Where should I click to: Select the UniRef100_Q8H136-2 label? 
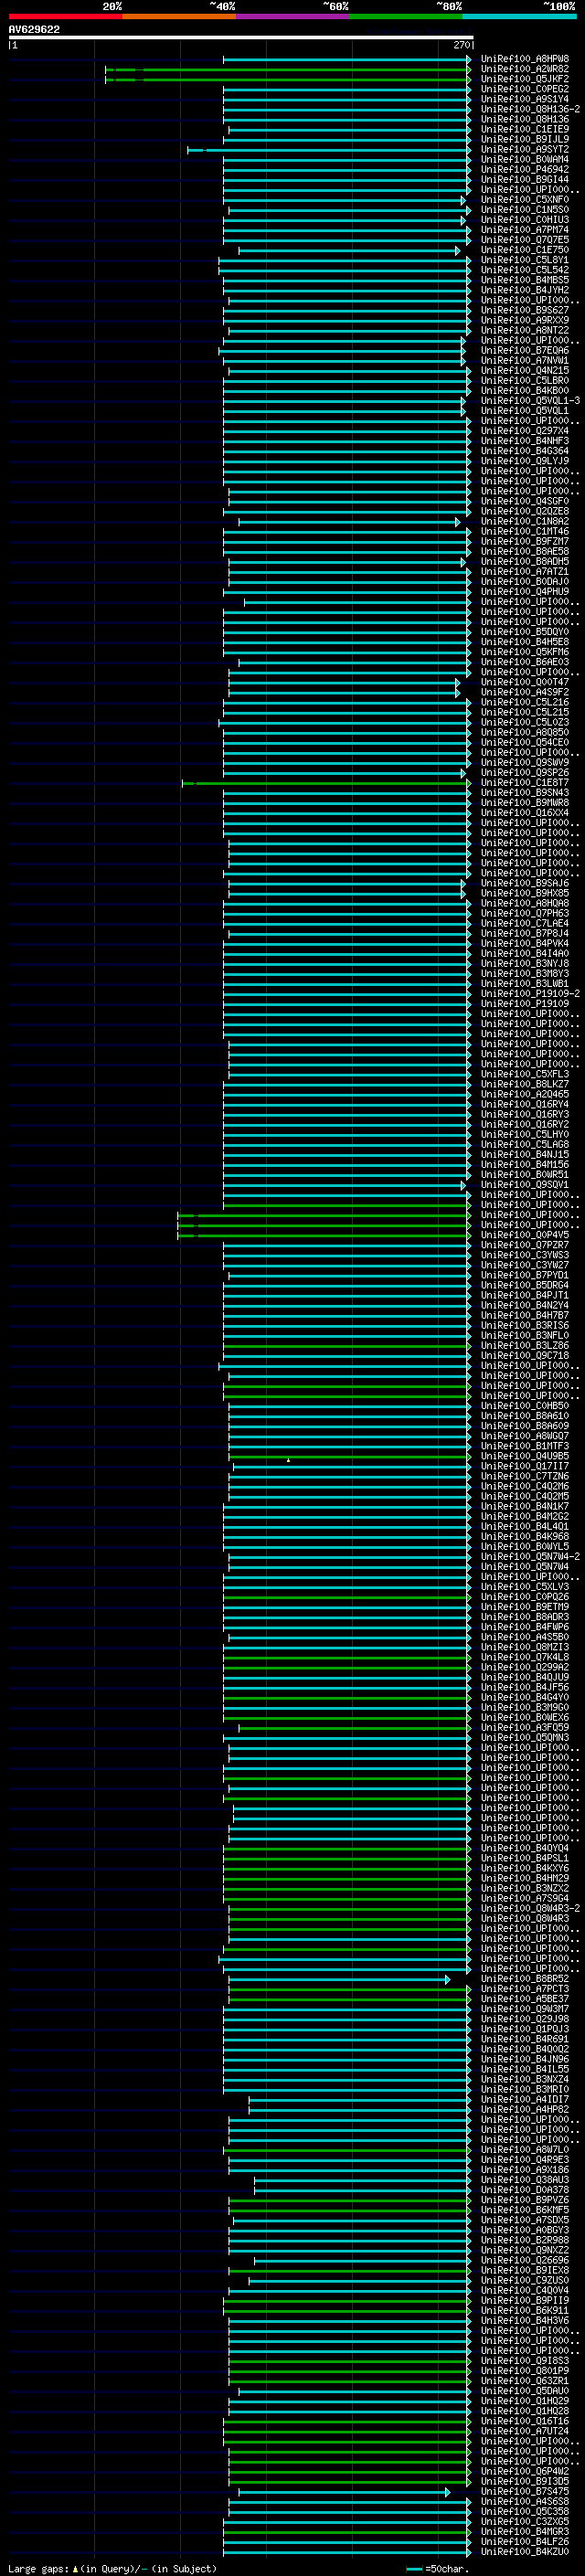click(530, 109)
